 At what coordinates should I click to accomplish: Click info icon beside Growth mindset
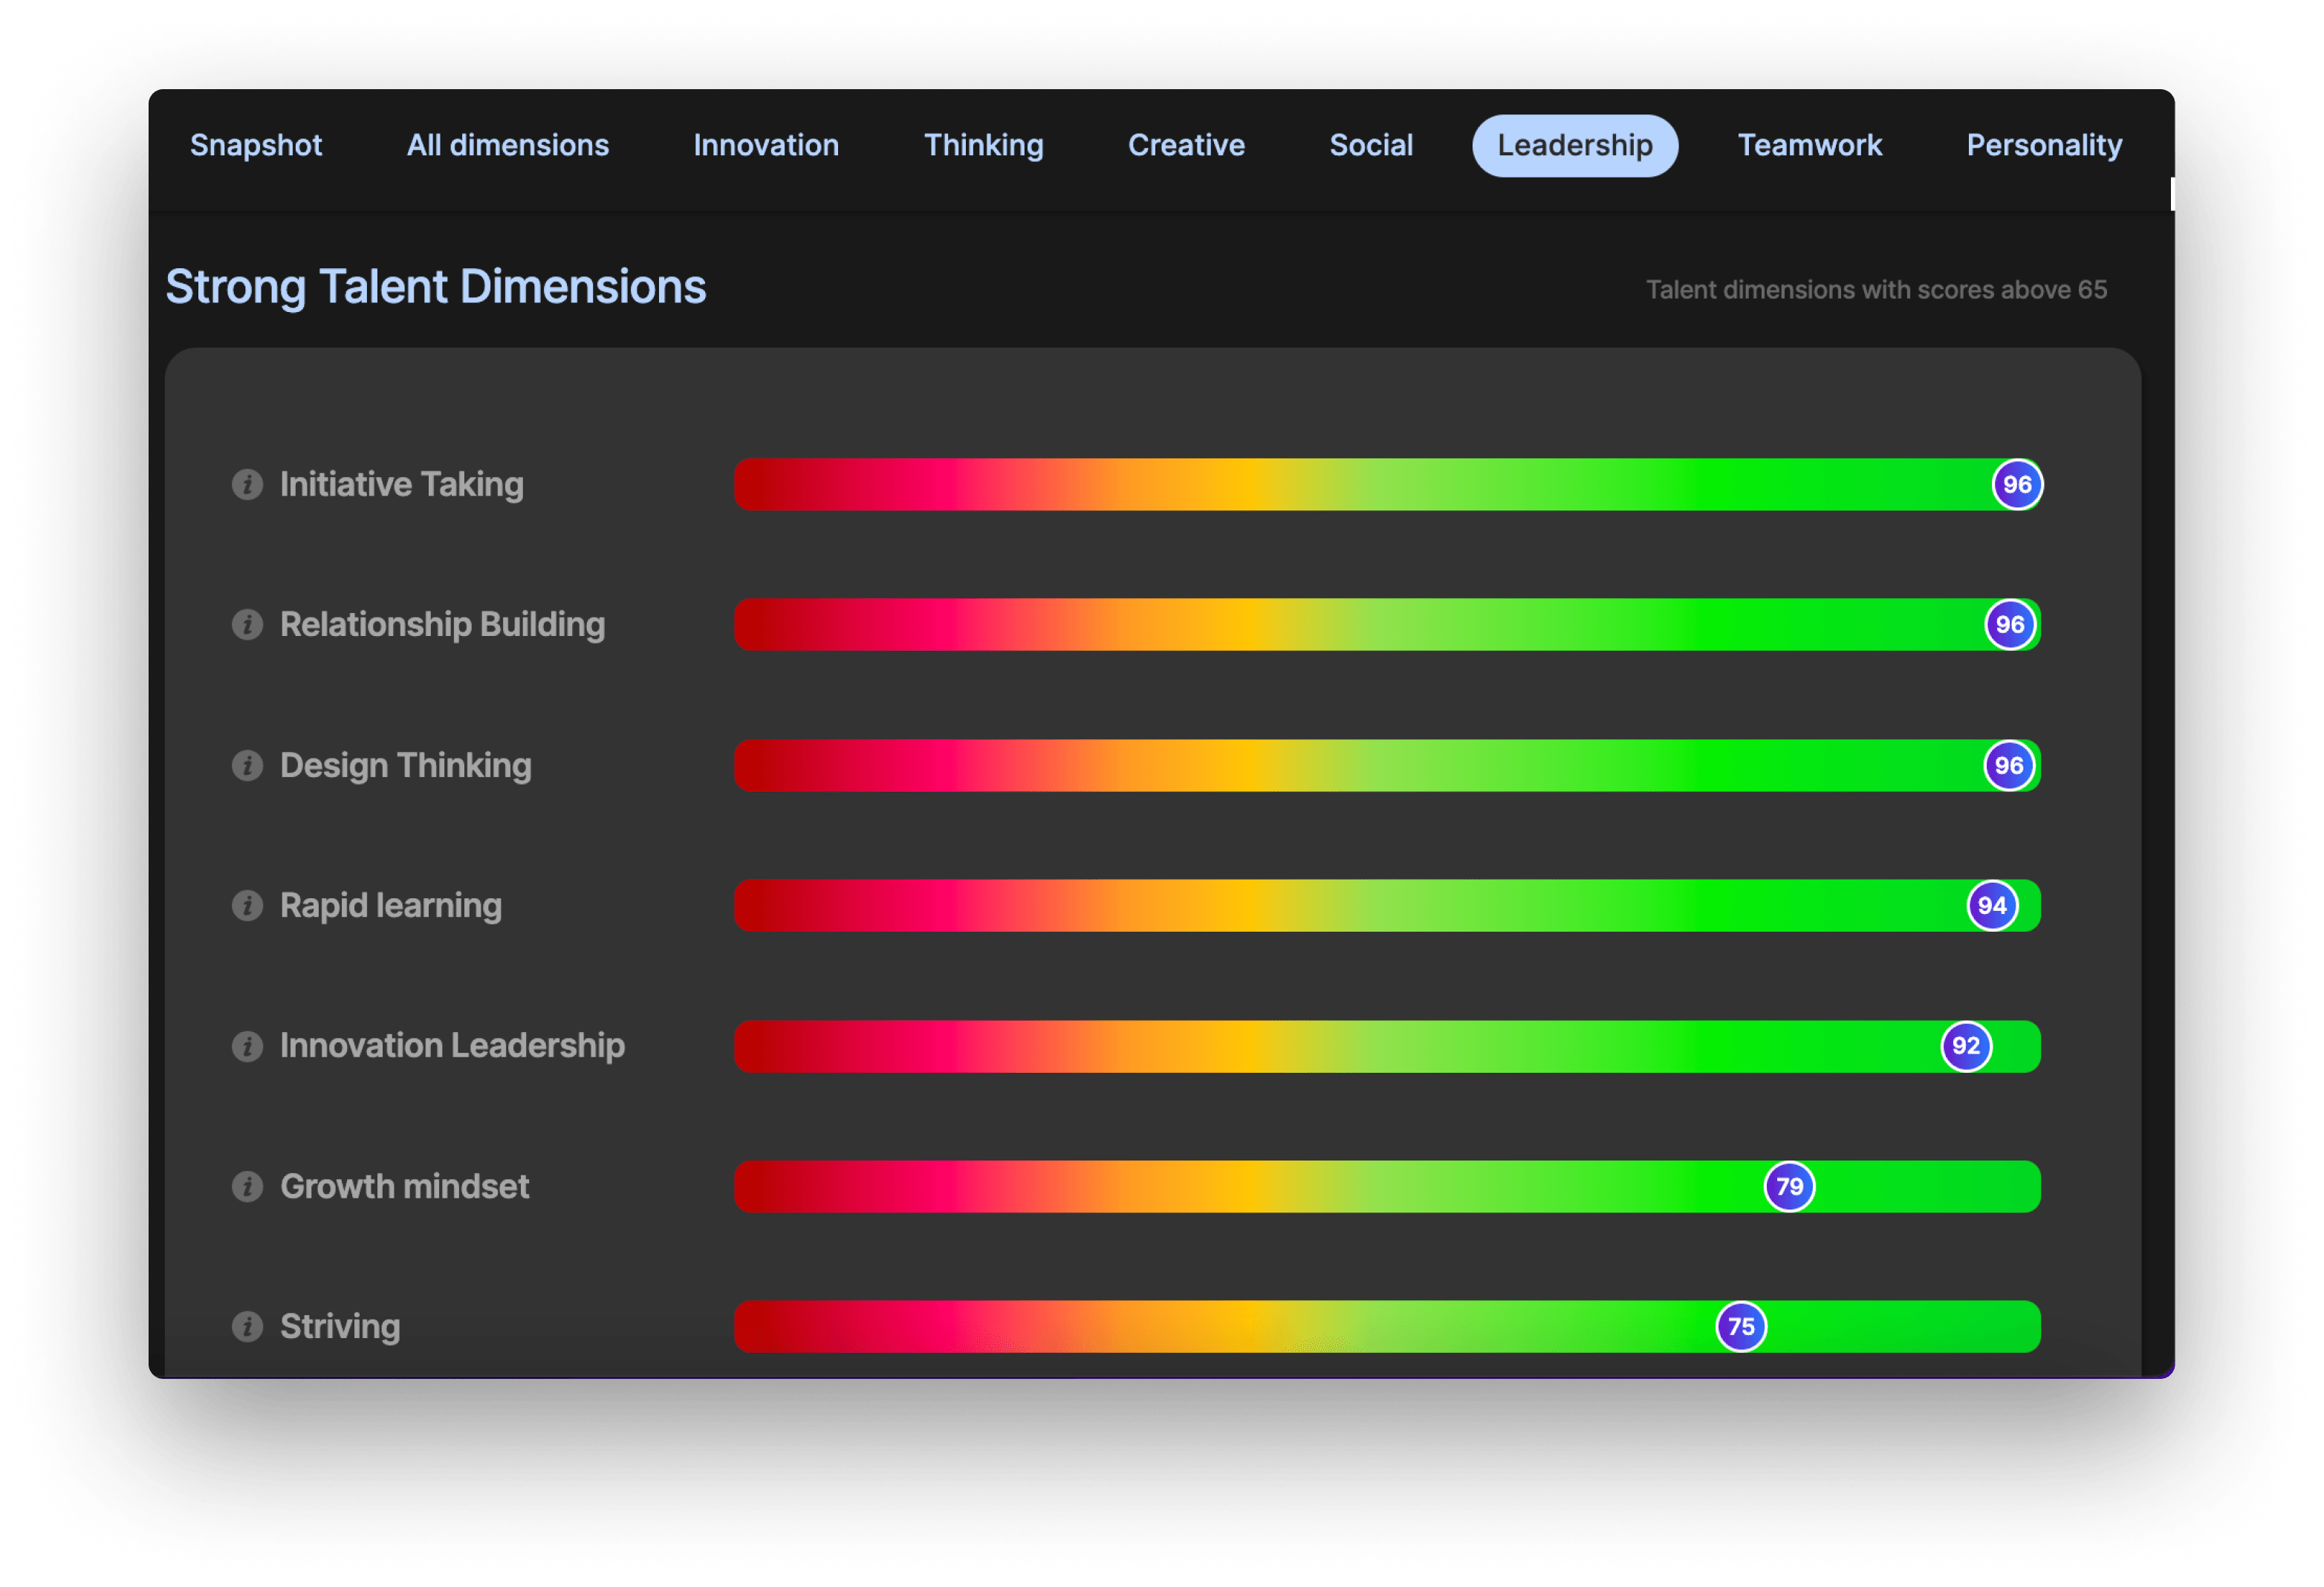pyautogui.click(x=247, y=1187)
